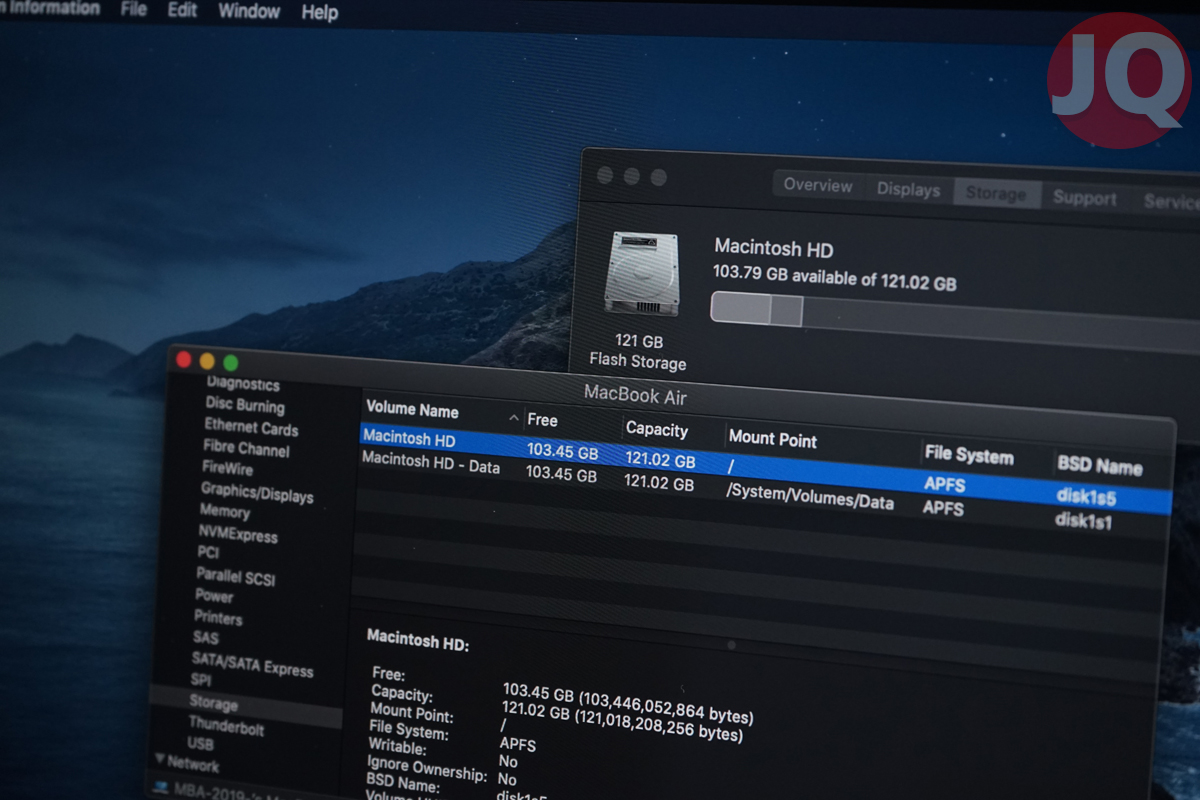The image size is (1200, 800).
Task: Sort by the Free column header
Action: (542, 420)
